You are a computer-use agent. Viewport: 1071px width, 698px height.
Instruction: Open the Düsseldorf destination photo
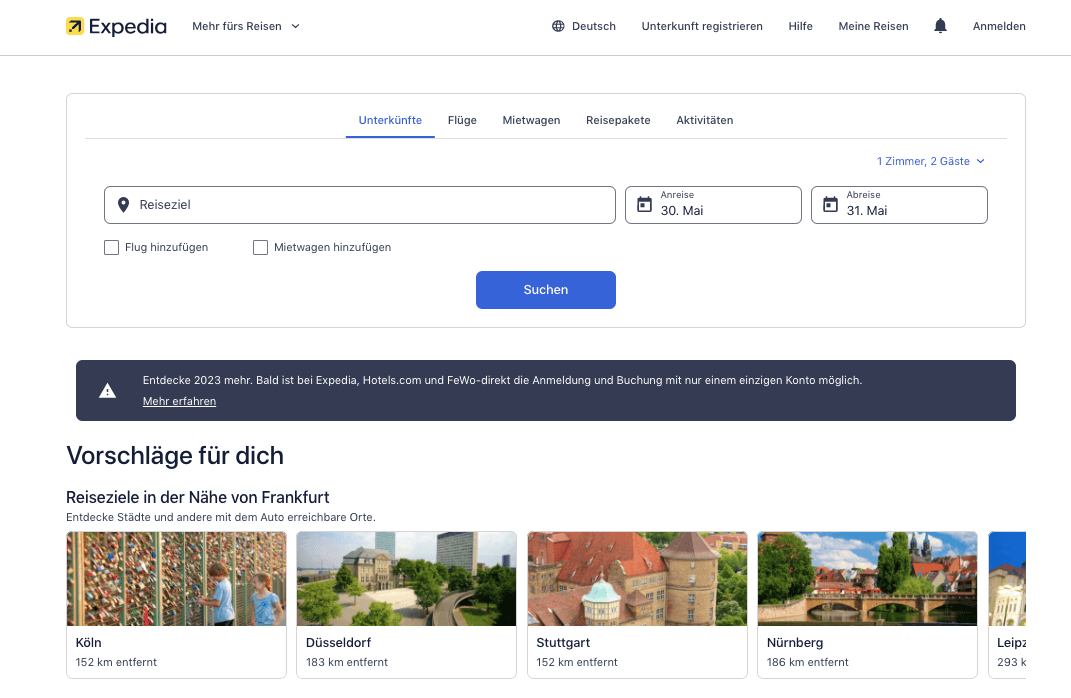pyautogui.click(x=406, y=578)
